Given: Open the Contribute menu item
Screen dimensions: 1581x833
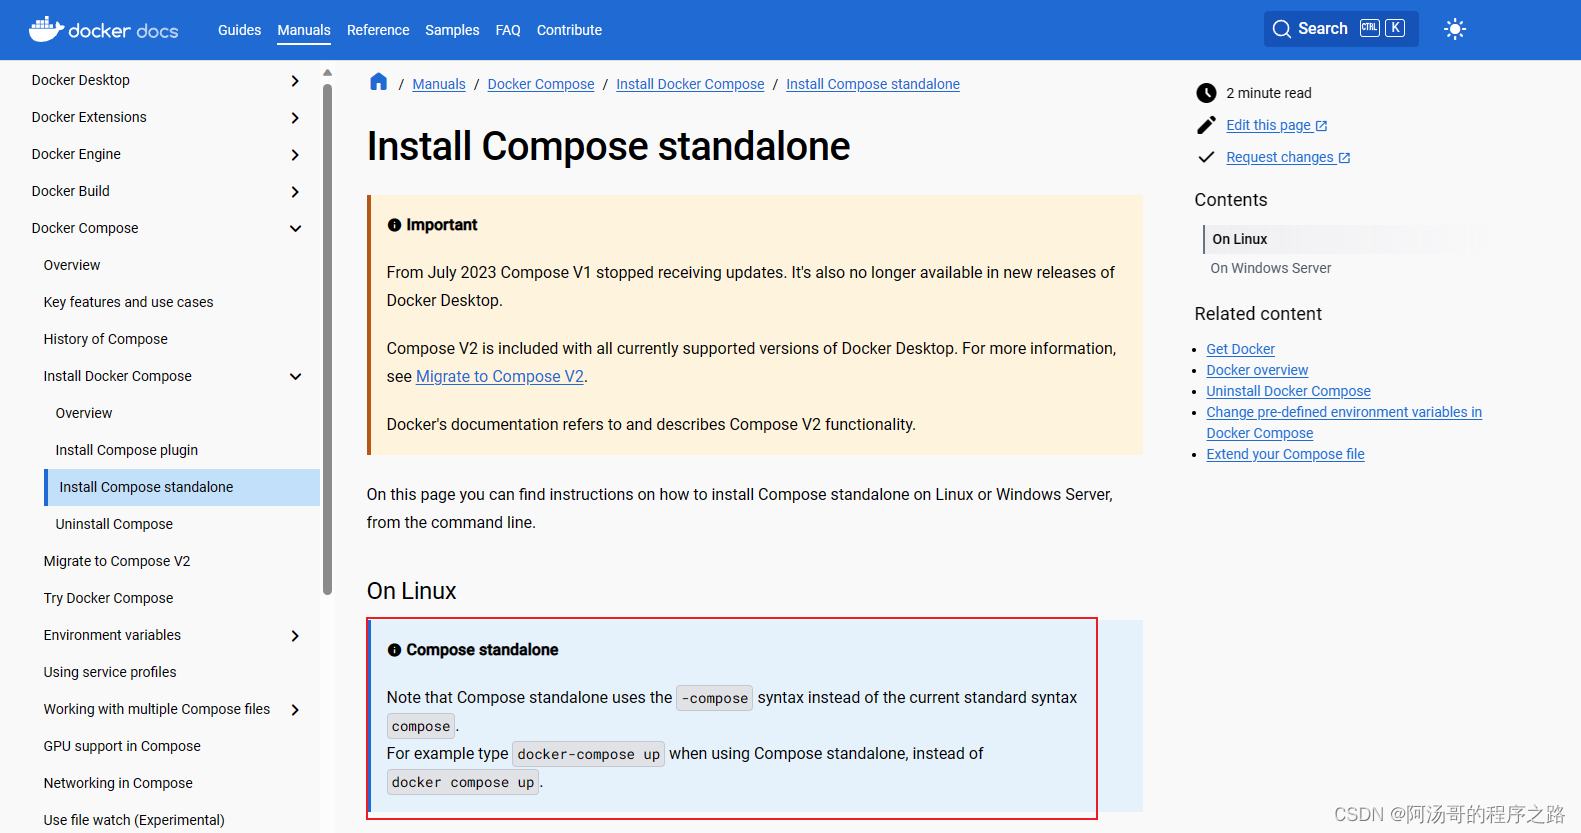Looking at the screenshot, I should click(x=569, y=30).
